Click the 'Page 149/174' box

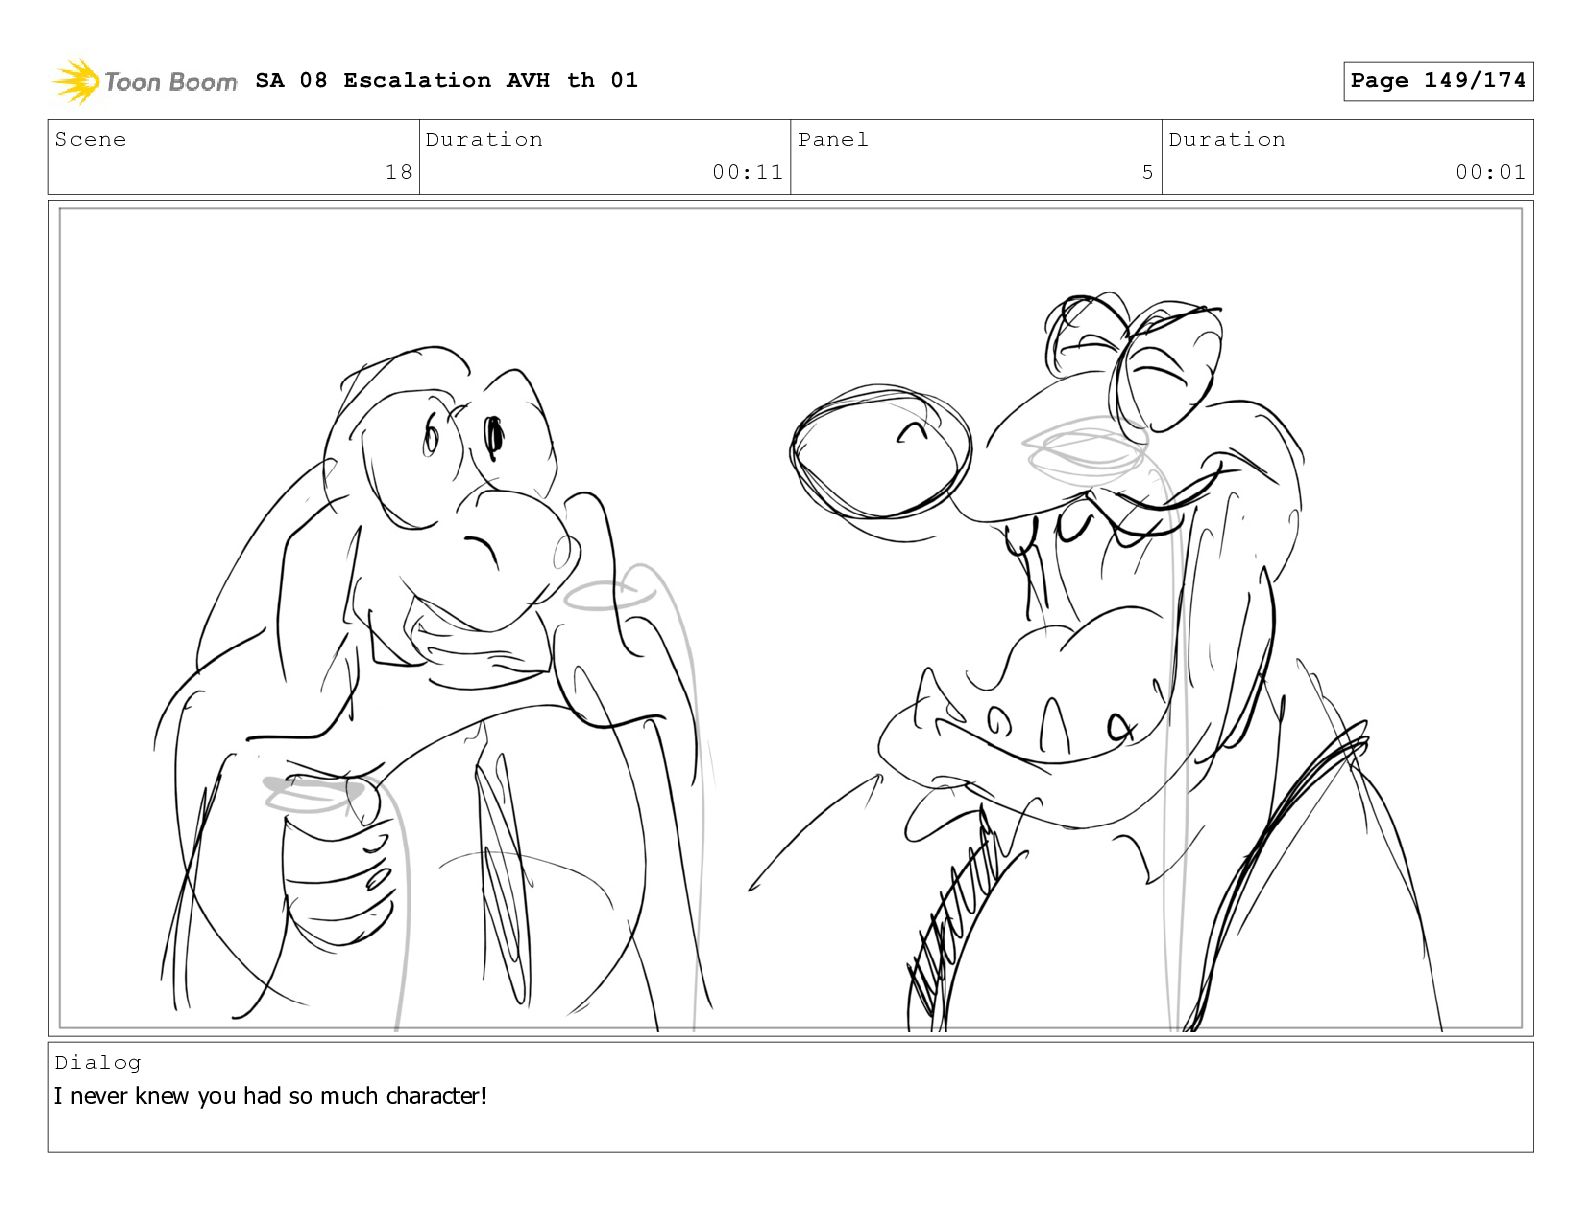tap(1438, 81)
